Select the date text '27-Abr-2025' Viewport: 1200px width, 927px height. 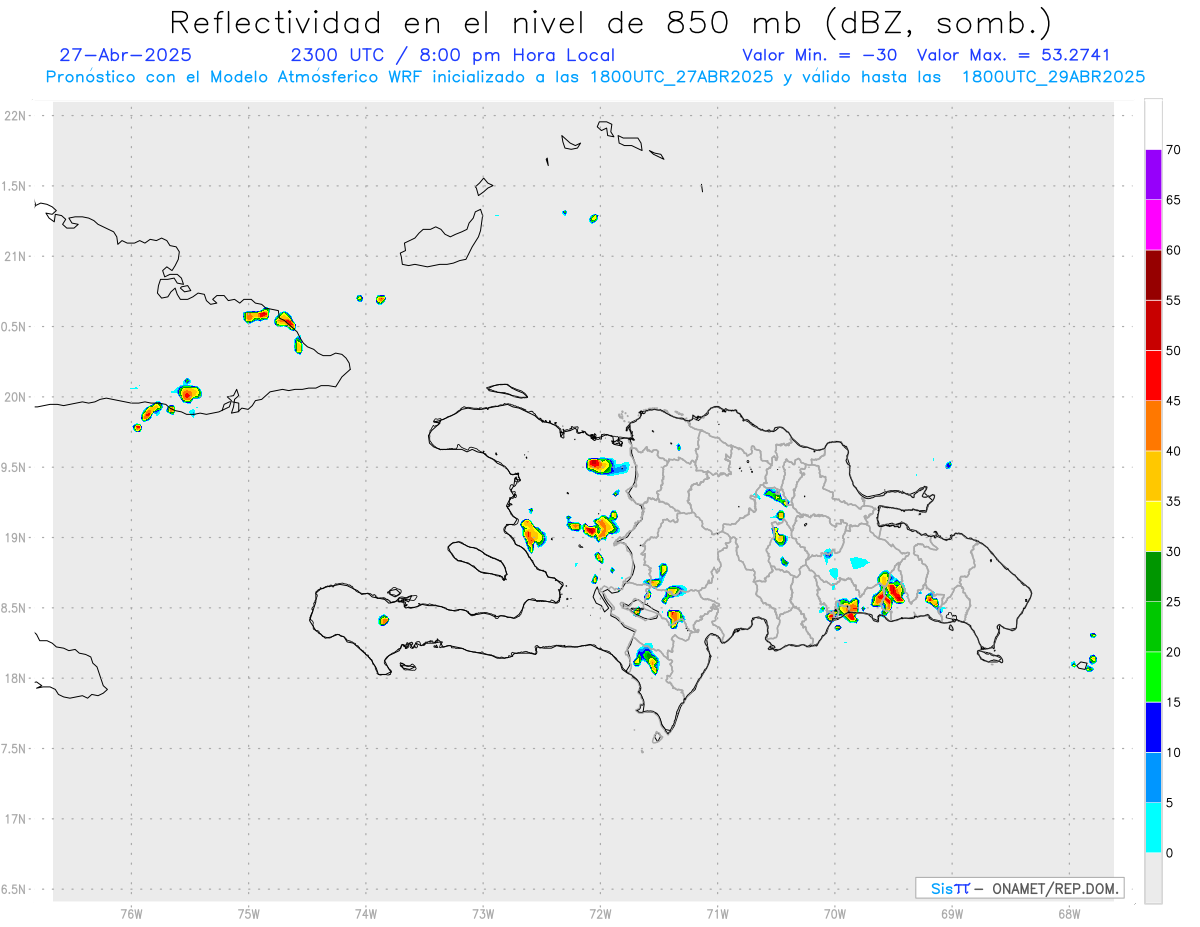coord(125,55)
